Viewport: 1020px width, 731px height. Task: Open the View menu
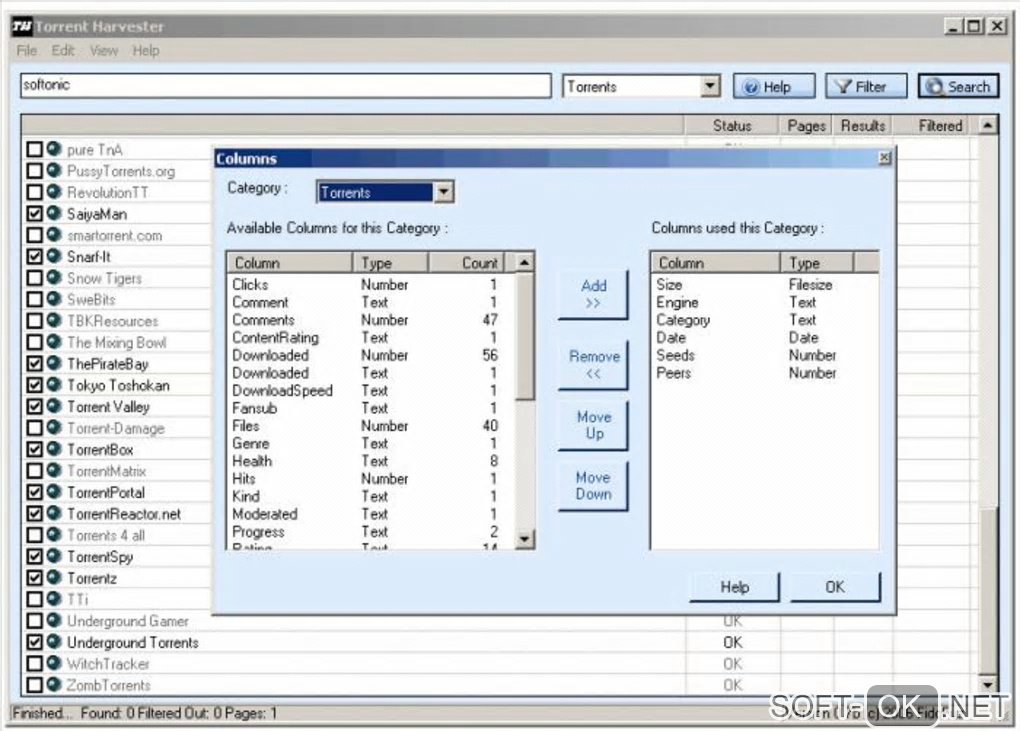(104, 50)
